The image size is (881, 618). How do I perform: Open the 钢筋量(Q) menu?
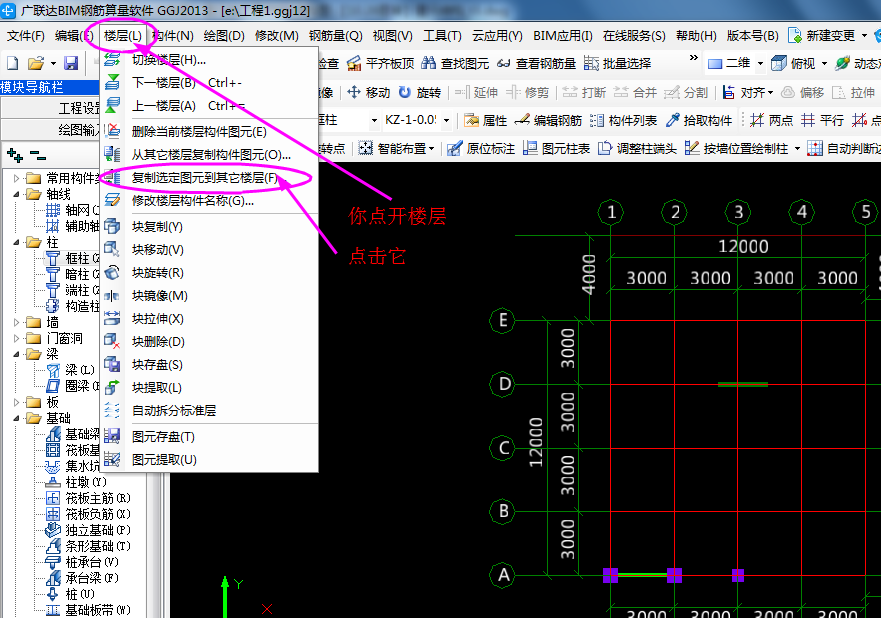tap(335, 35)
